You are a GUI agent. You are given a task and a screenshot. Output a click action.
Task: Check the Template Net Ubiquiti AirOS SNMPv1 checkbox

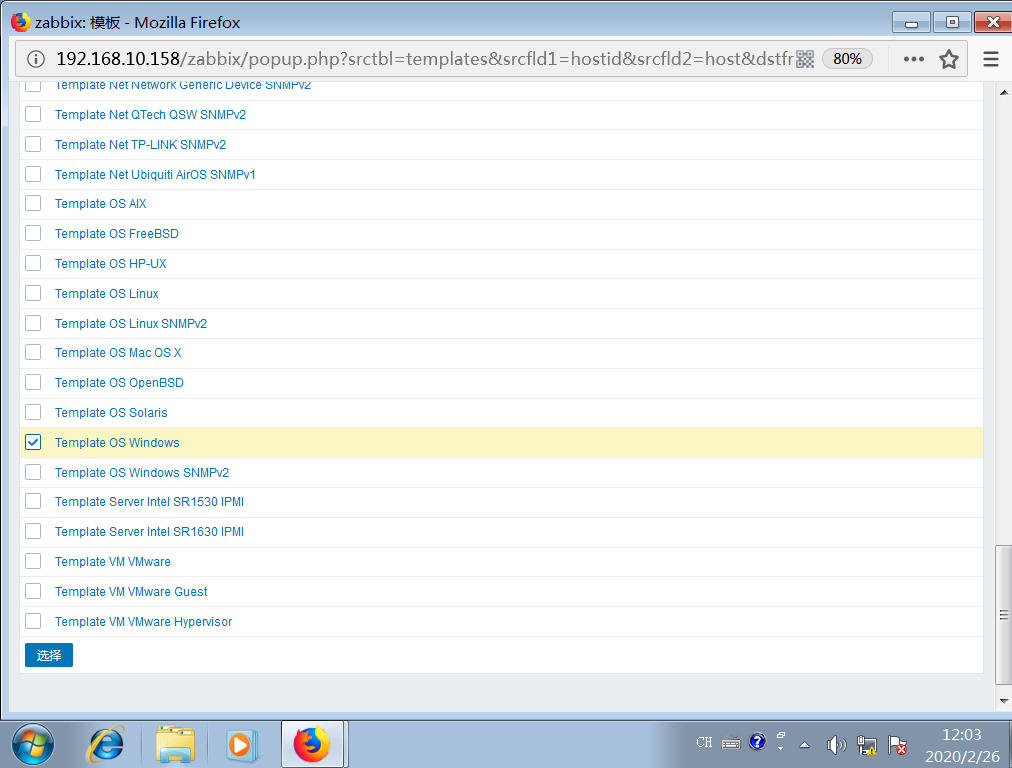click(x=33, y=174)
